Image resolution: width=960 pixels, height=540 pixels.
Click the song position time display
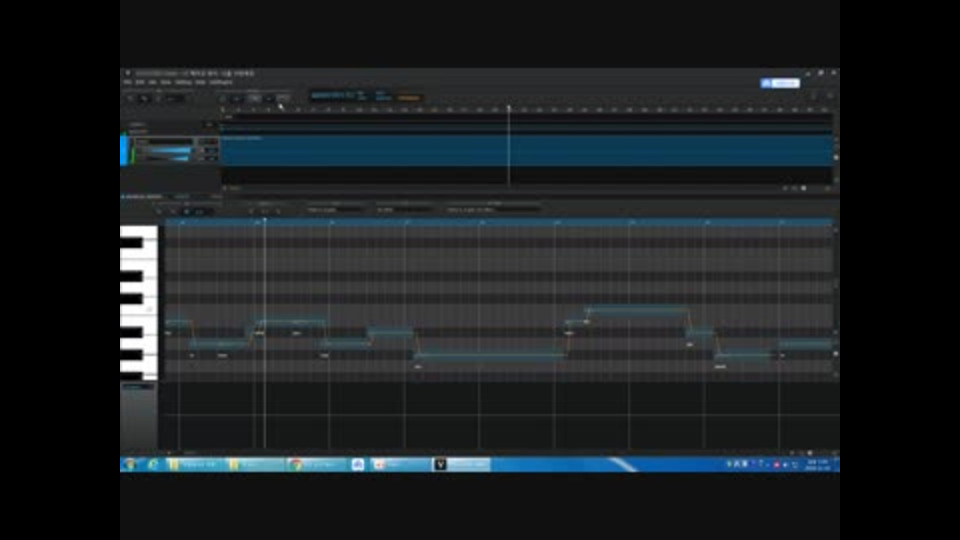[x=333, y=96]
